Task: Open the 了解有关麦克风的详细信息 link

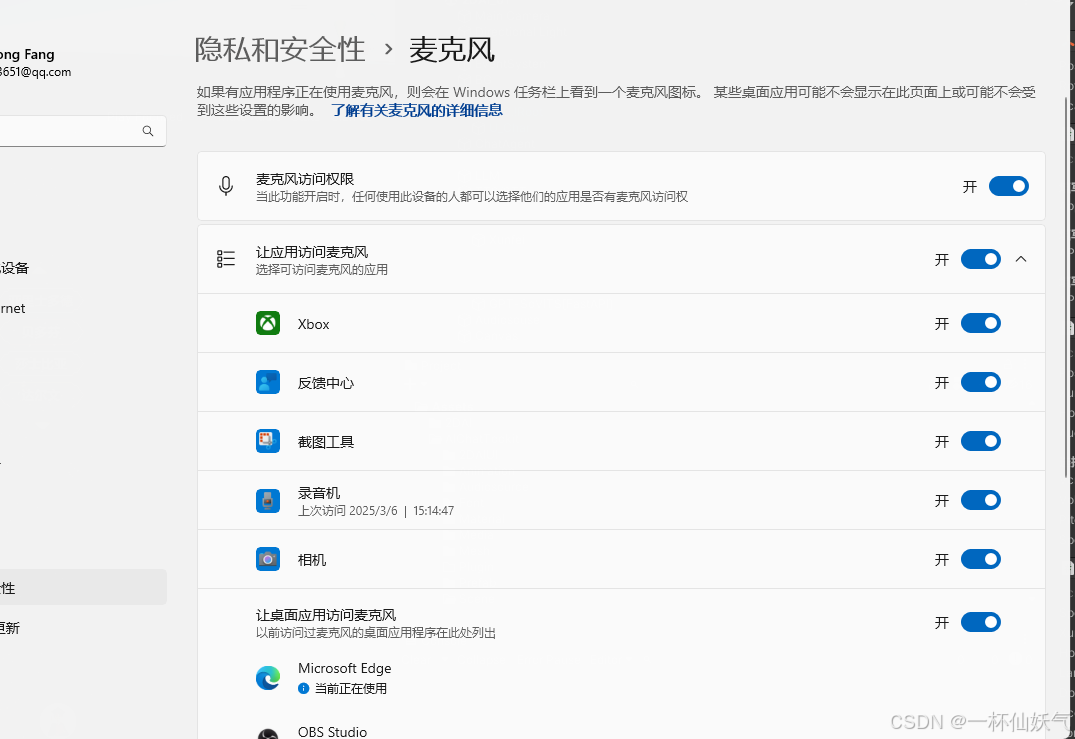Action: pos(416,110)
